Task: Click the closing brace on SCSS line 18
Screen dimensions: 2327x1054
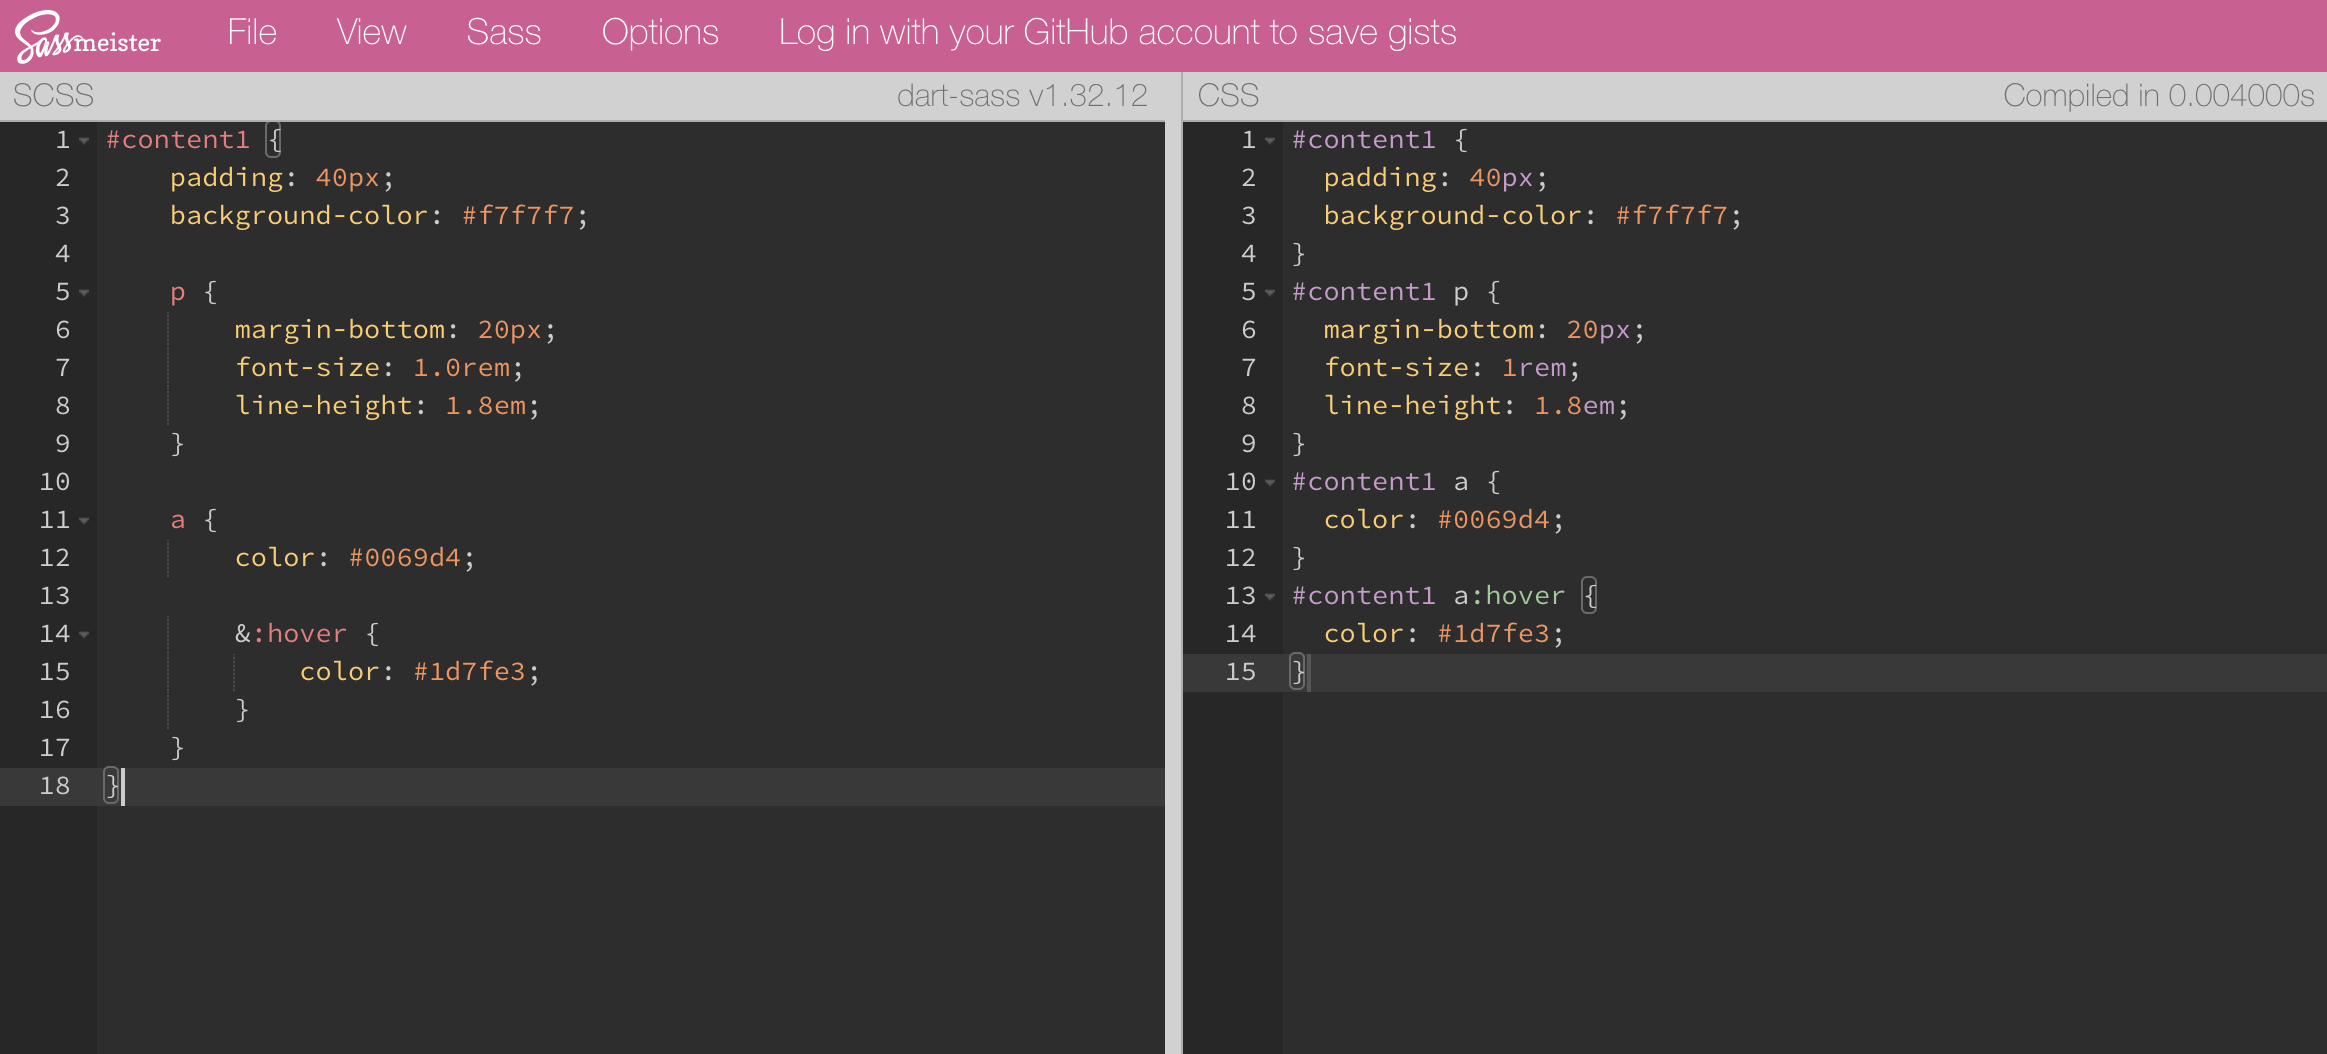Action: 112,786
